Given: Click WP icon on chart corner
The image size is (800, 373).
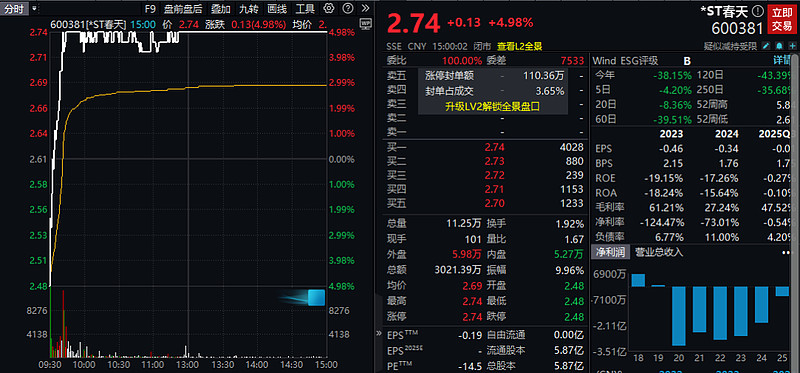Looking at the screenshot, I should point(365,23).
